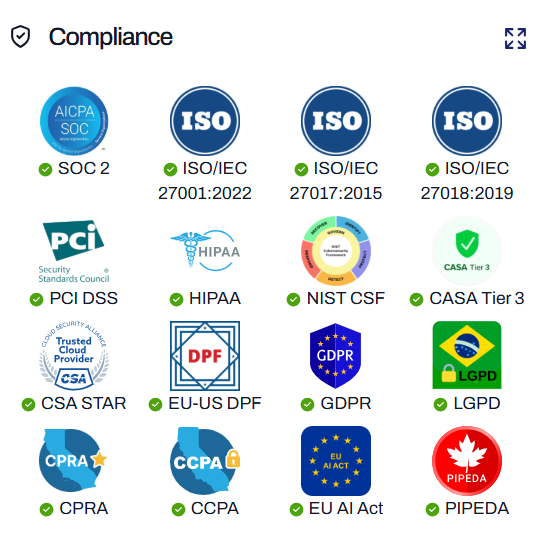The height and width of the screenshot is (556, 541).
Task: Click the PCI Security Standards Council logo
Action: [74, 251]
